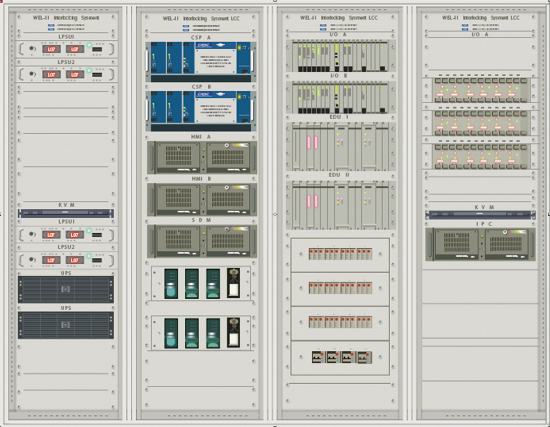Click the upper green power module panel
This screenshot has height=427, width=550.
(201, 283)
